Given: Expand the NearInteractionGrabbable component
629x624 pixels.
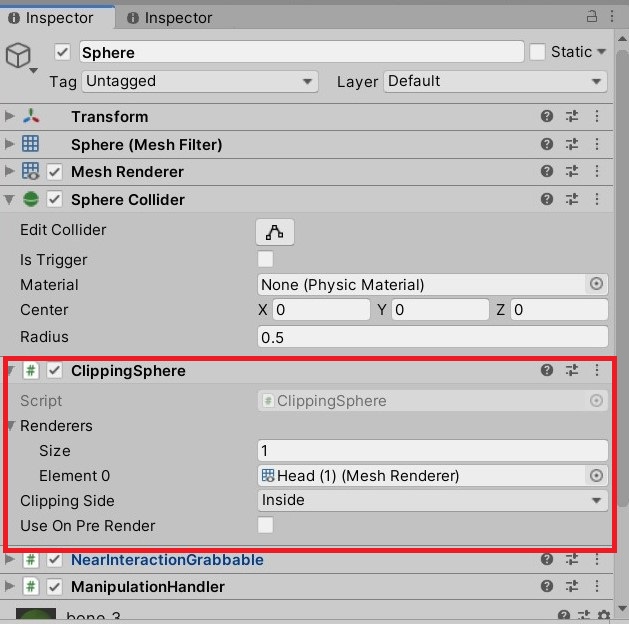Looking at the screenshot, I should click(x=9, y=559).
